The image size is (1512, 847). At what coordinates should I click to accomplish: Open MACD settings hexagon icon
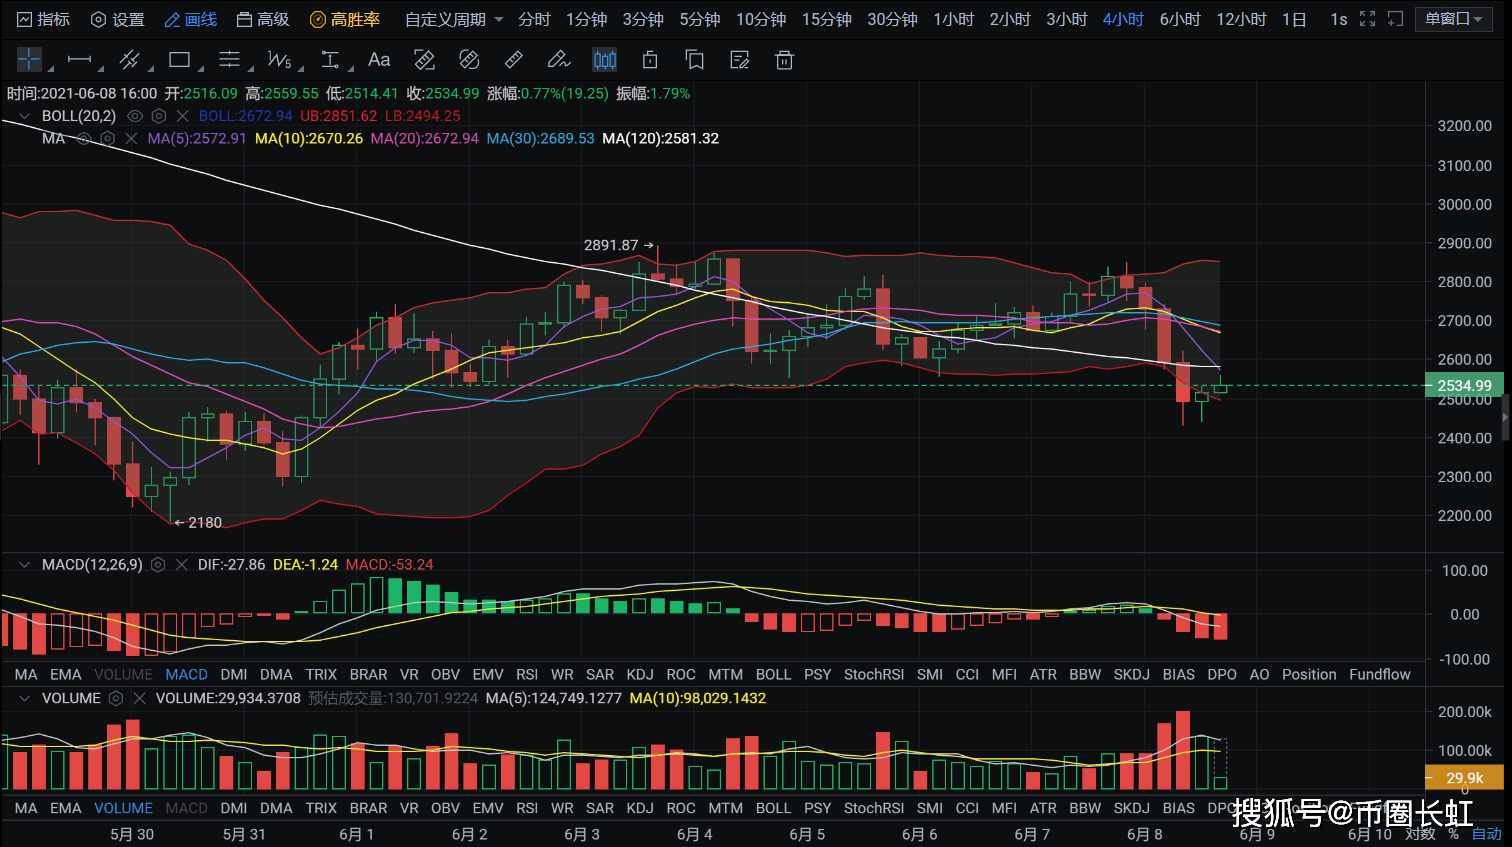(x=158, y=564)
